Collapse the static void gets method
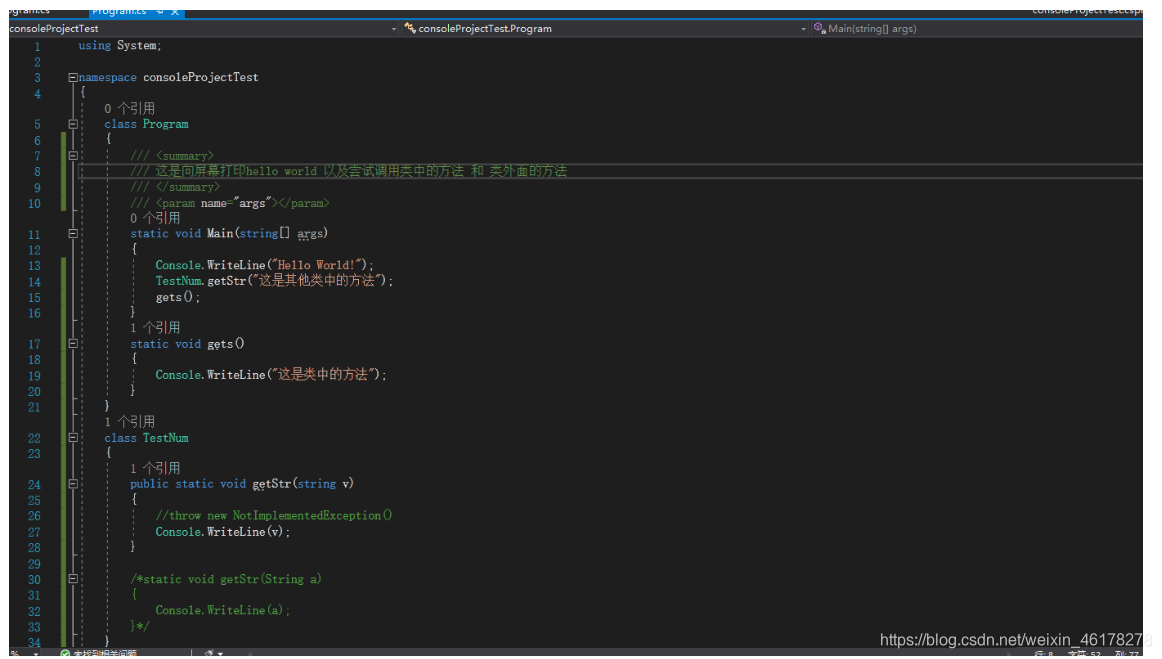This screenshot has width=1162, height=659. coord(73,344)
